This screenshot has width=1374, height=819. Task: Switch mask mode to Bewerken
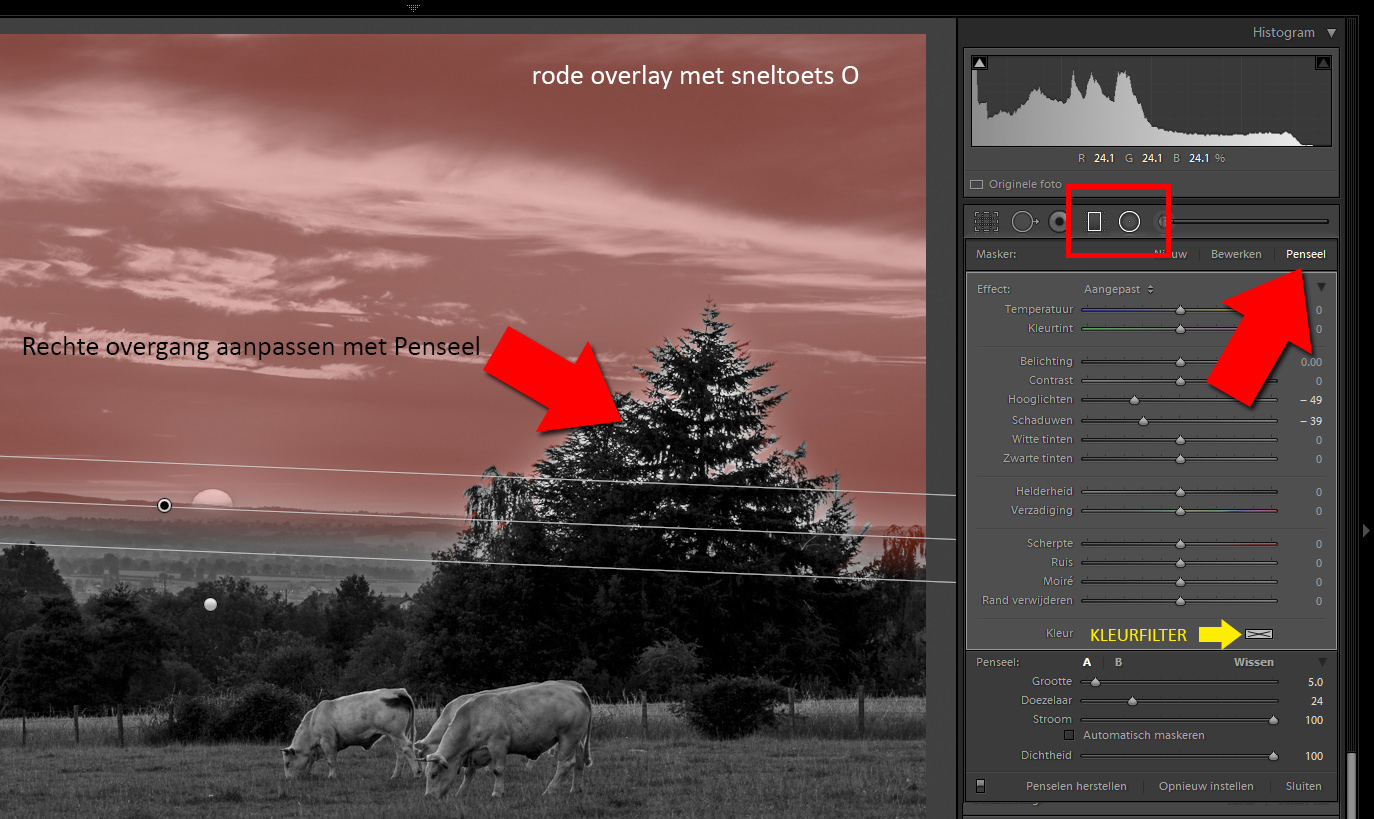[x=1235, y=254]
